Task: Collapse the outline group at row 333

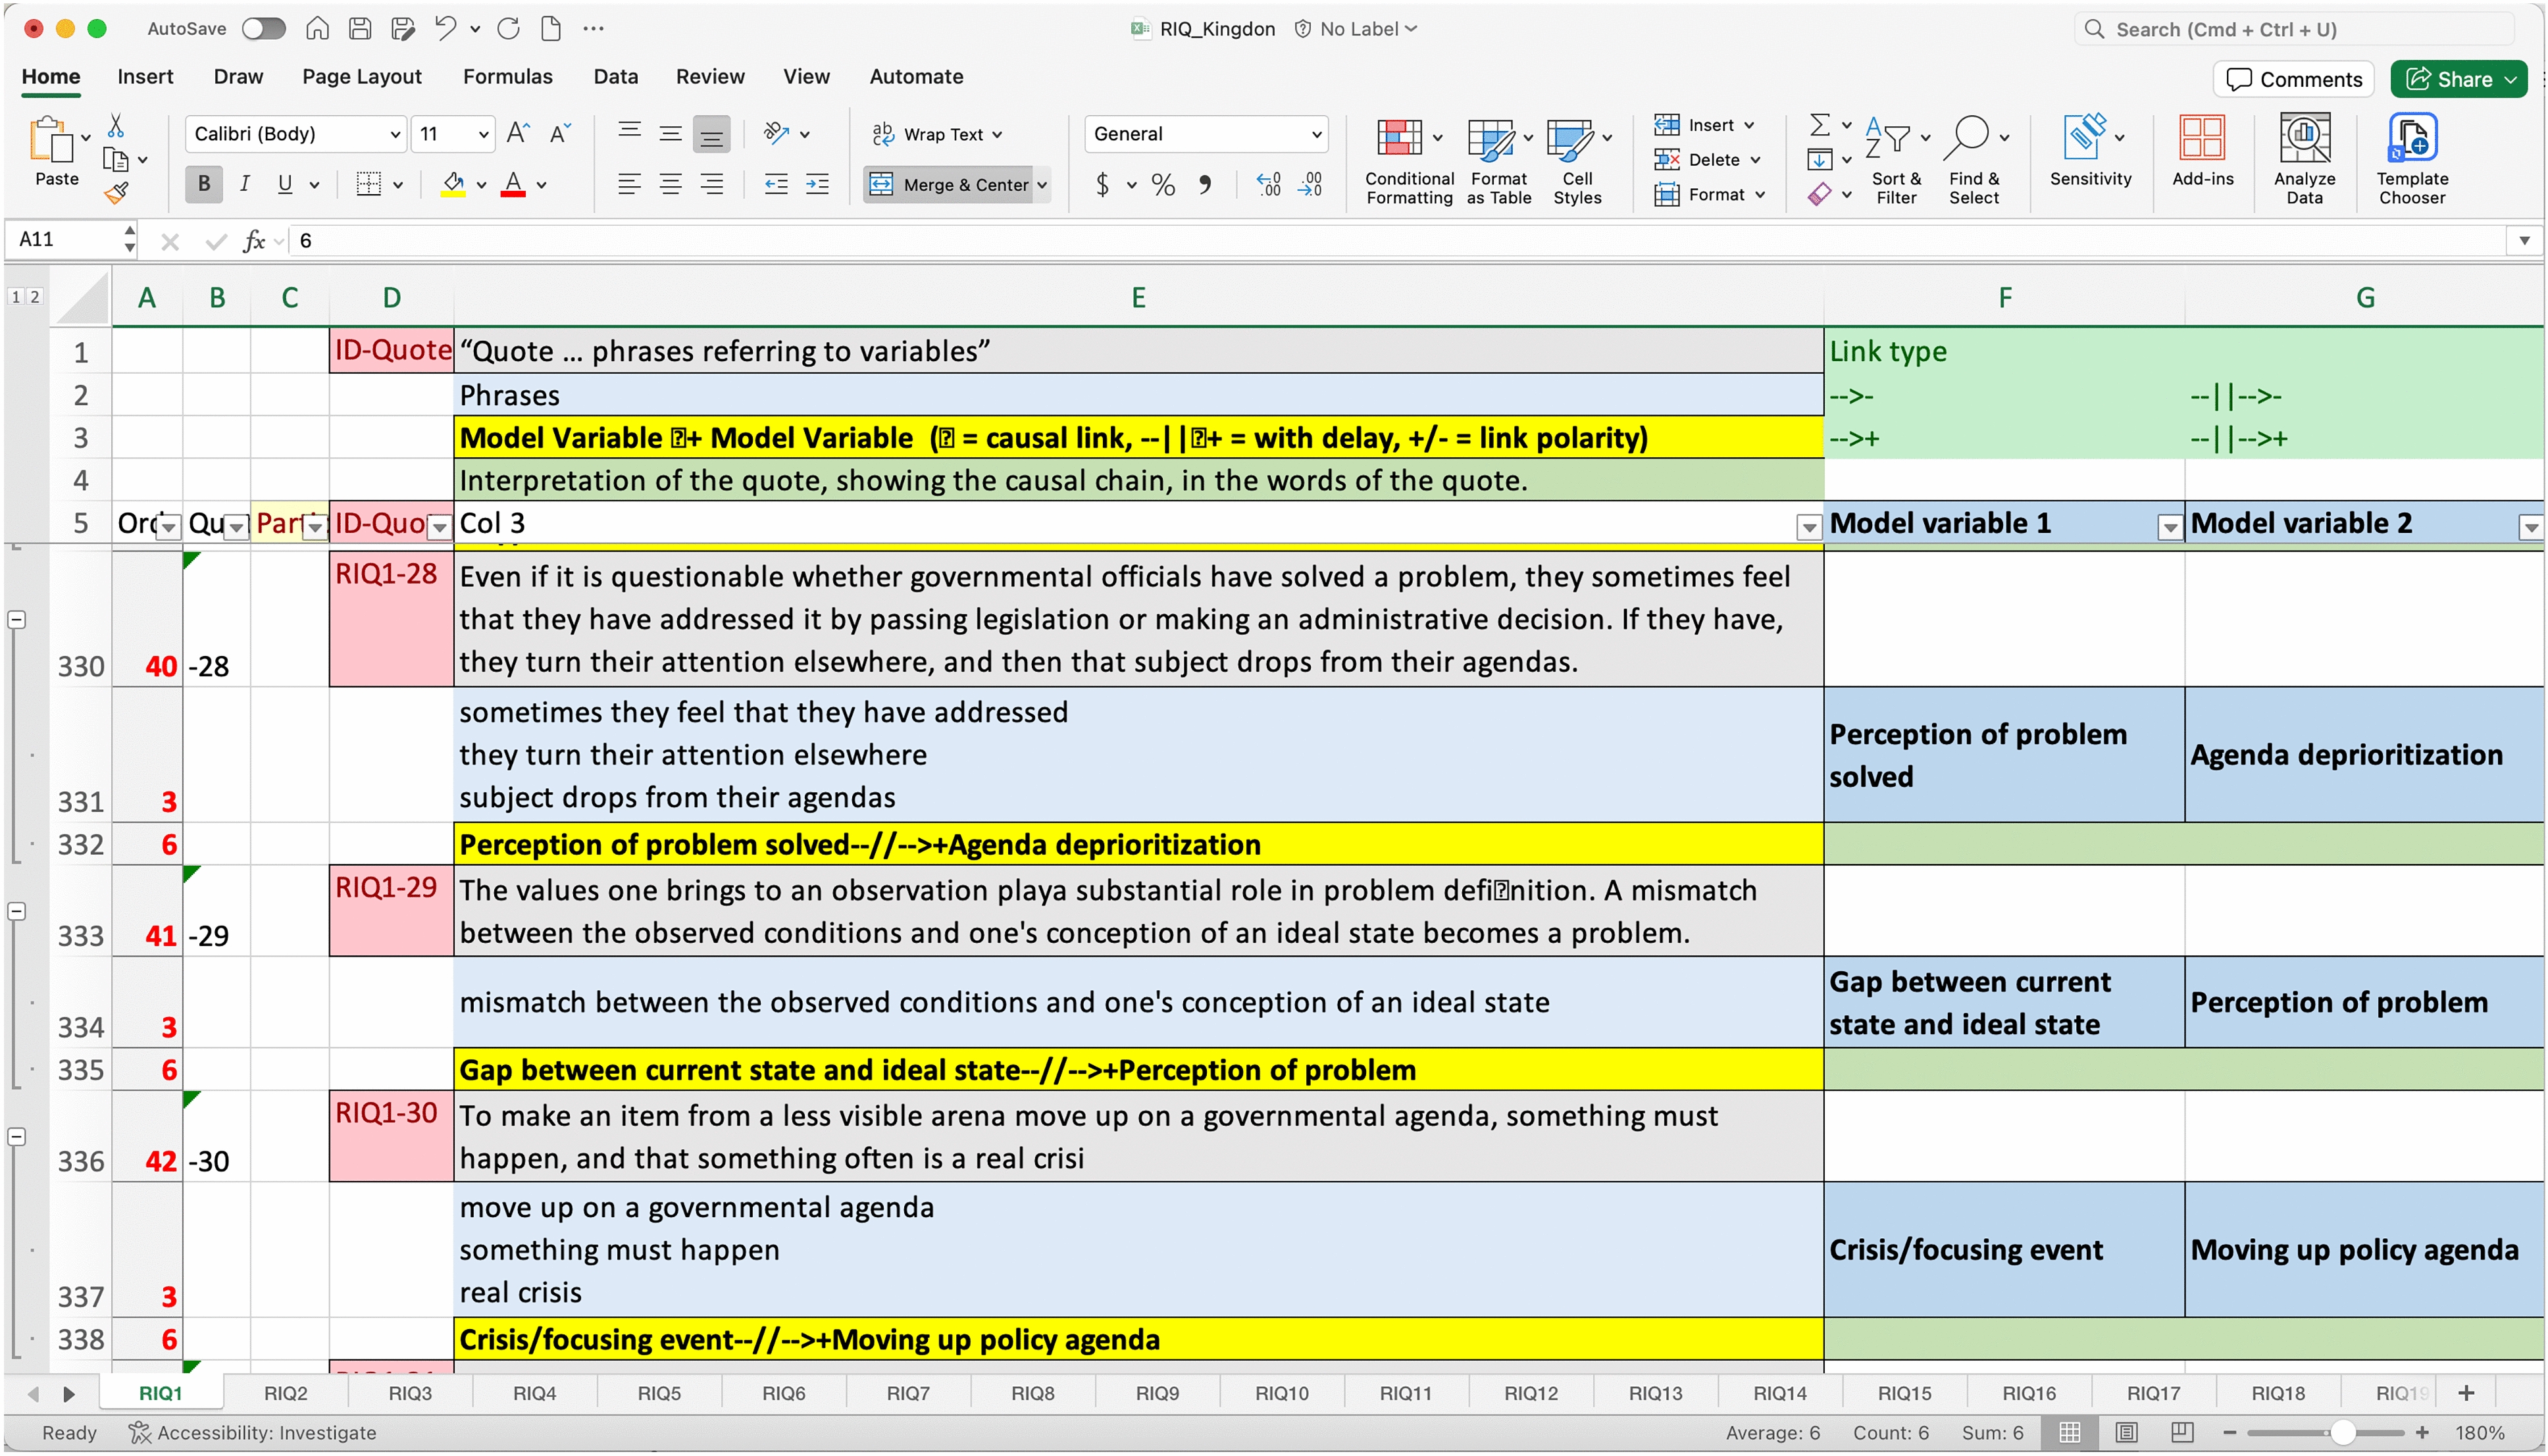Action: [x=16, y=911]
